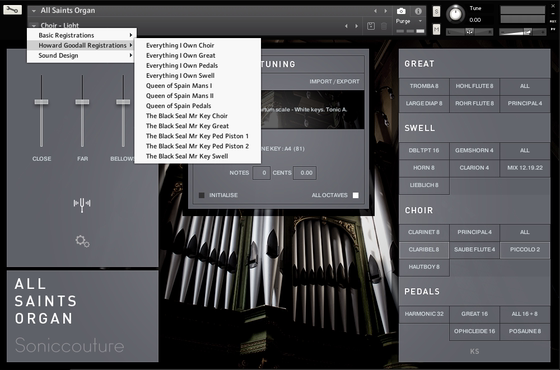Expand the All Saints Organ instrument dropdown arrow
560x370 pixels.
pyautogui.click(x=34, y=11)
